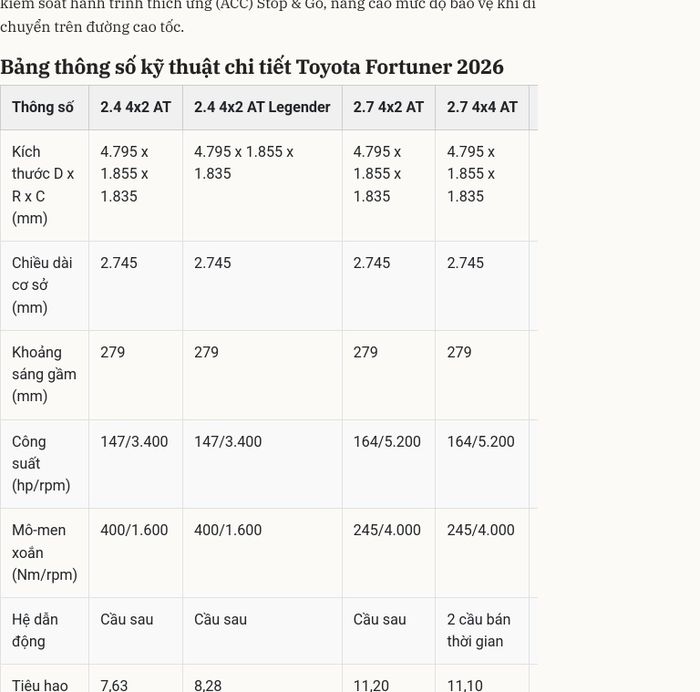Select the '400/1.600' cell under Legender column
The width and height of the screenshot is (700, 692).
pos(228,530)
